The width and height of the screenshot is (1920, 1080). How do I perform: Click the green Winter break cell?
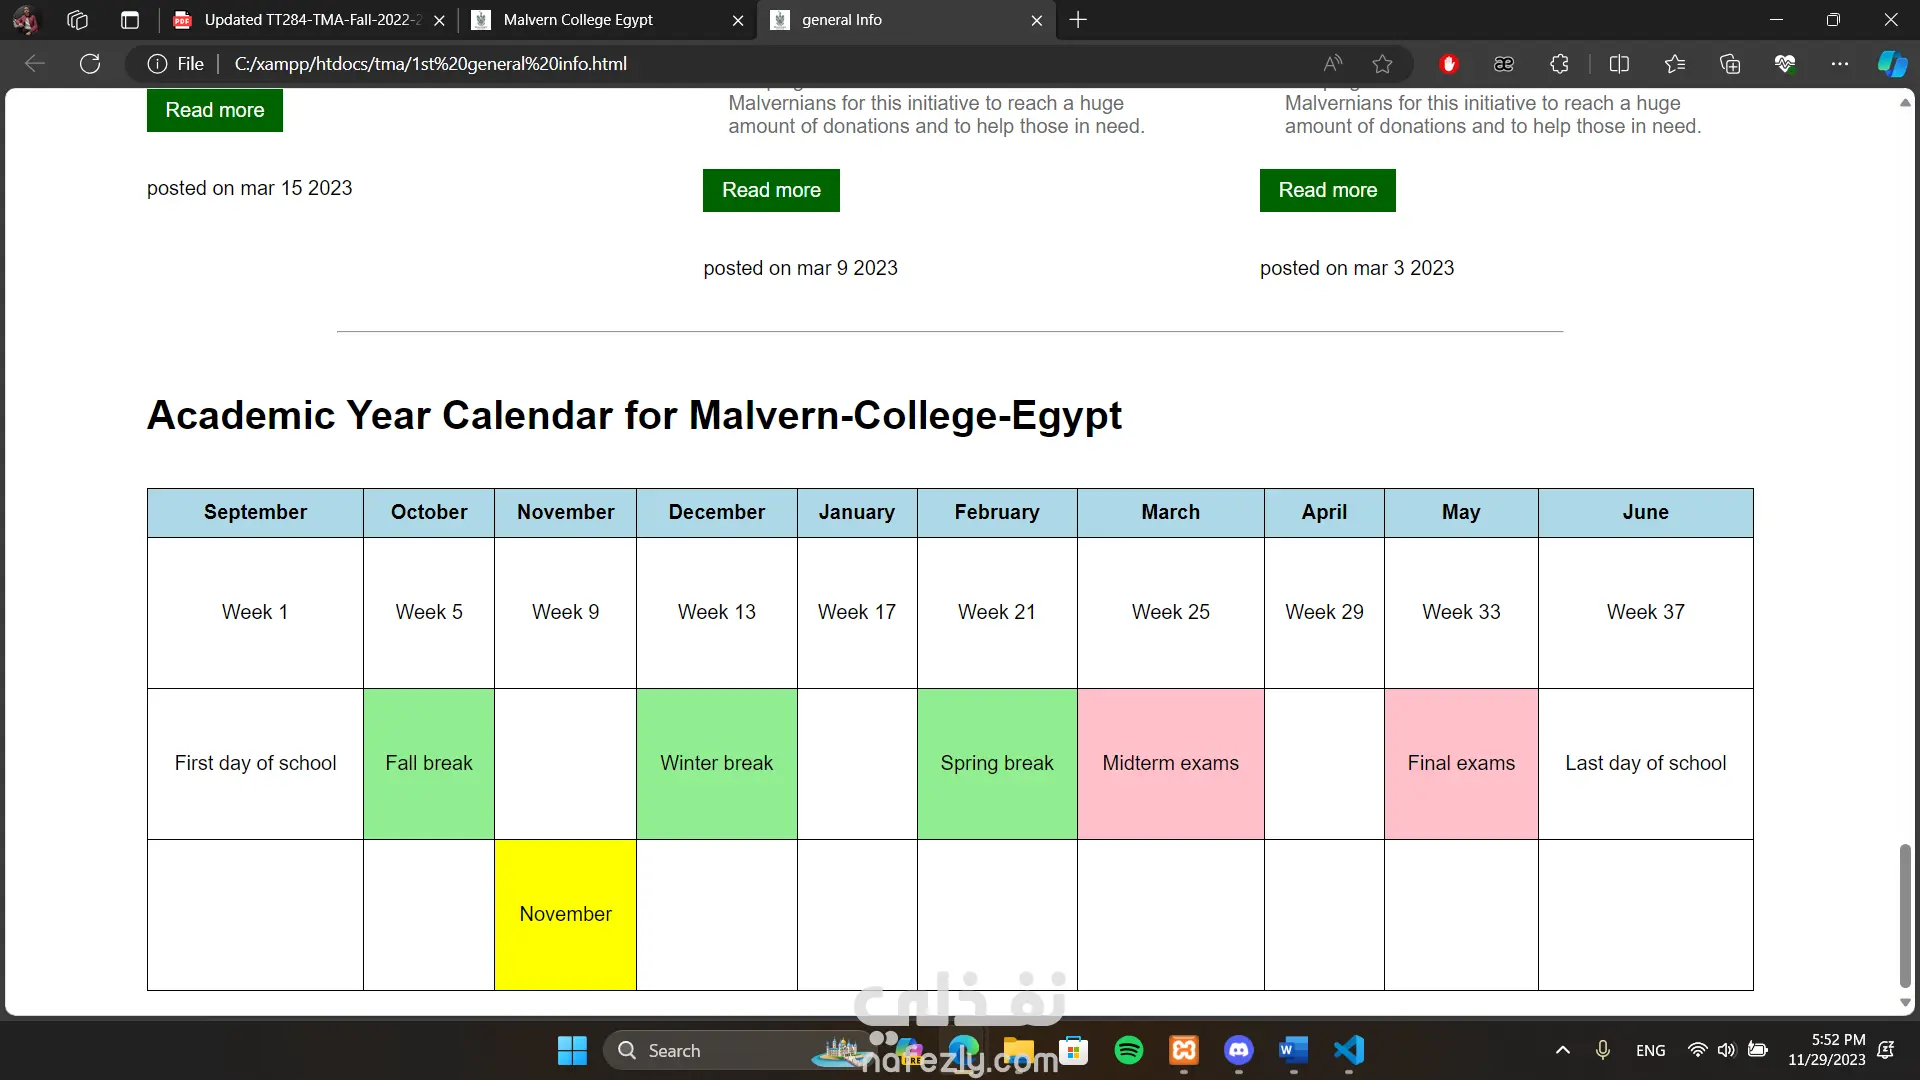point(717,764)
